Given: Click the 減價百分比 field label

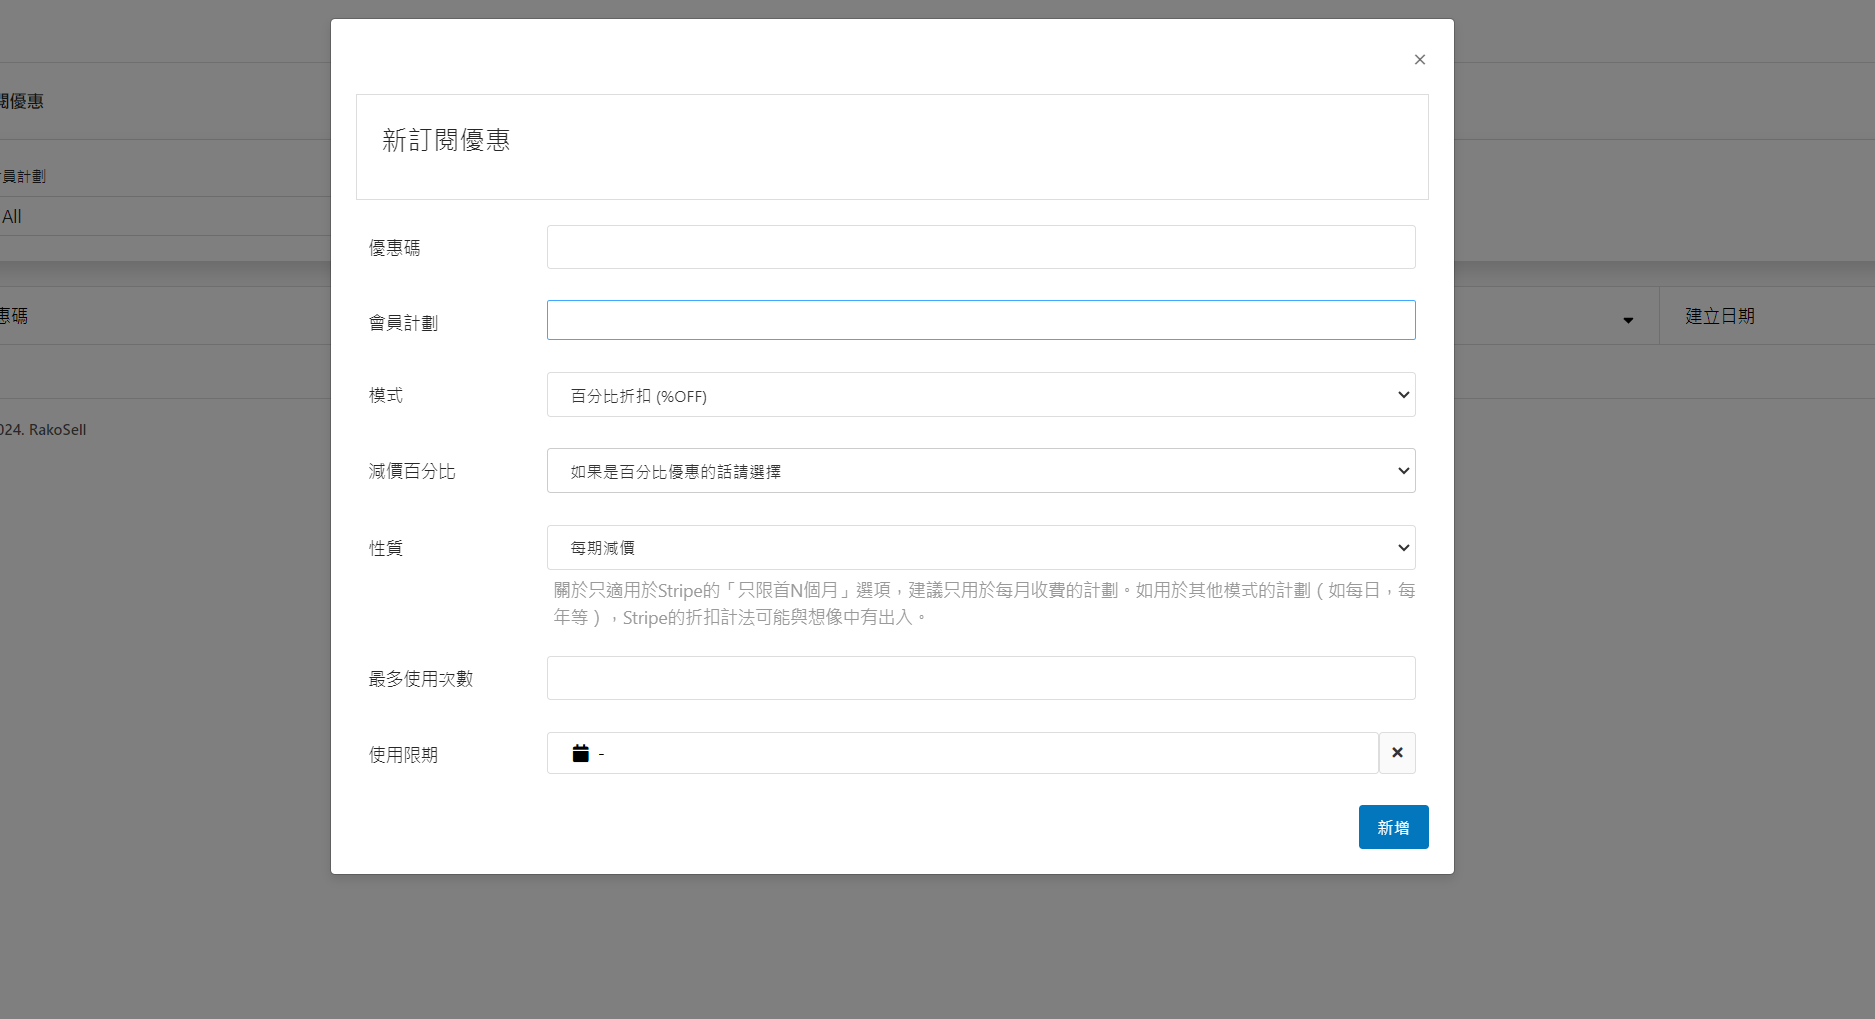Looking at the screenshot, I should [x=411, y=471].
